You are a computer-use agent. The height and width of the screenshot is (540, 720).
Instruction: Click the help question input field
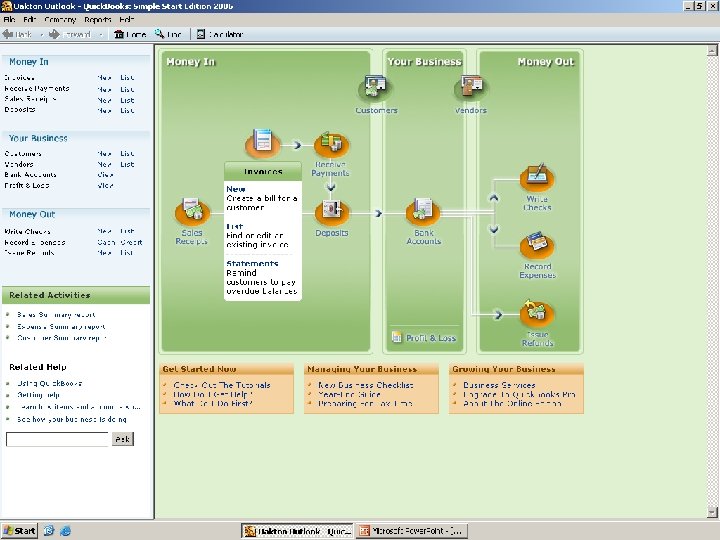point(57,439)
